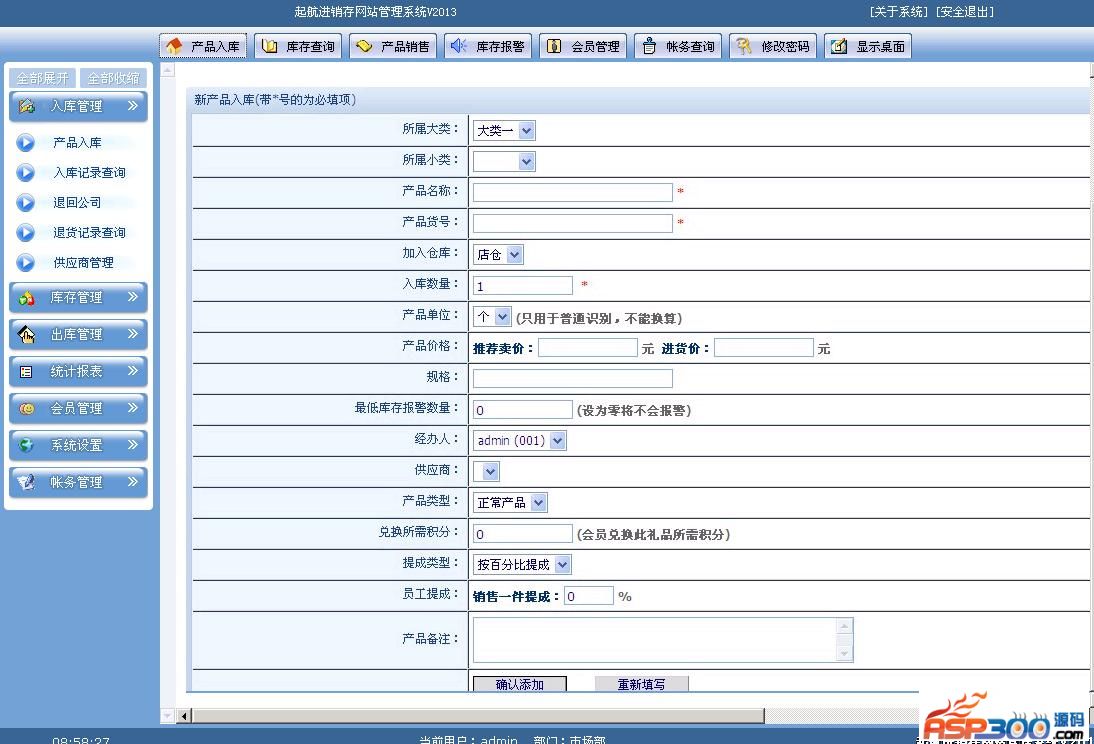Expand the 出库管理 panel via chevron
The height and width of the screenshot is (744, 1094).
[x=133, y=334]
